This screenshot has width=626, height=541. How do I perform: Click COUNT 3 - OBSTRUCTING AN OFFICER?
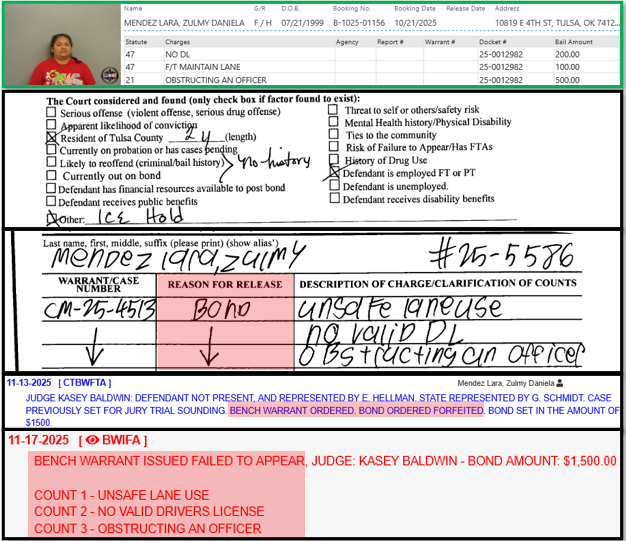(147, 529)
